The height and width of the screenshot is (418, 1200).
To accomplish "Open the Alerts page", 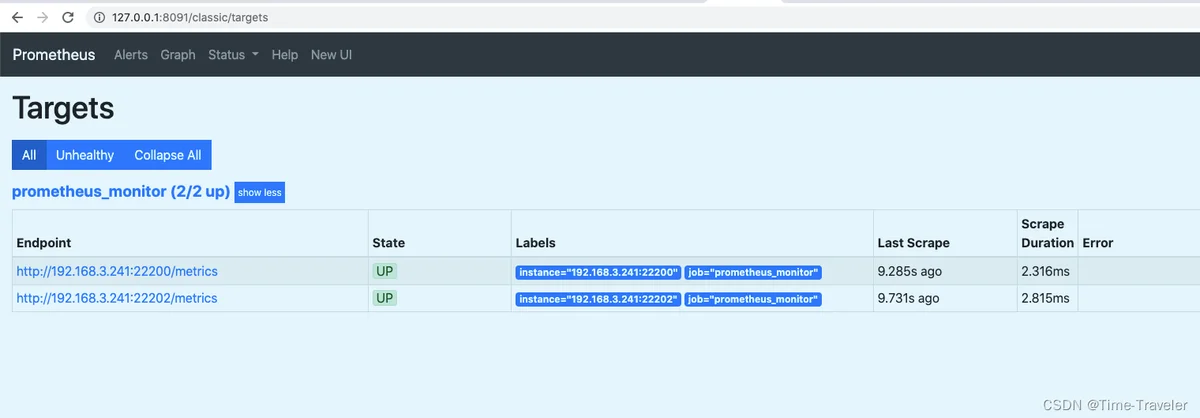I will click(131, 55).
